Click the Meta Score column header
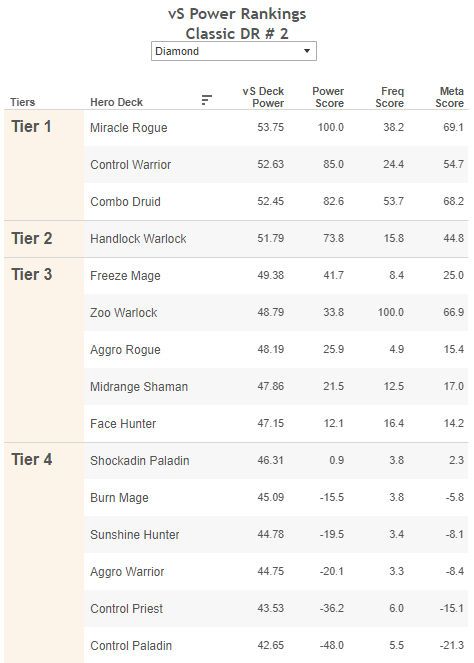 click(449, 97)
